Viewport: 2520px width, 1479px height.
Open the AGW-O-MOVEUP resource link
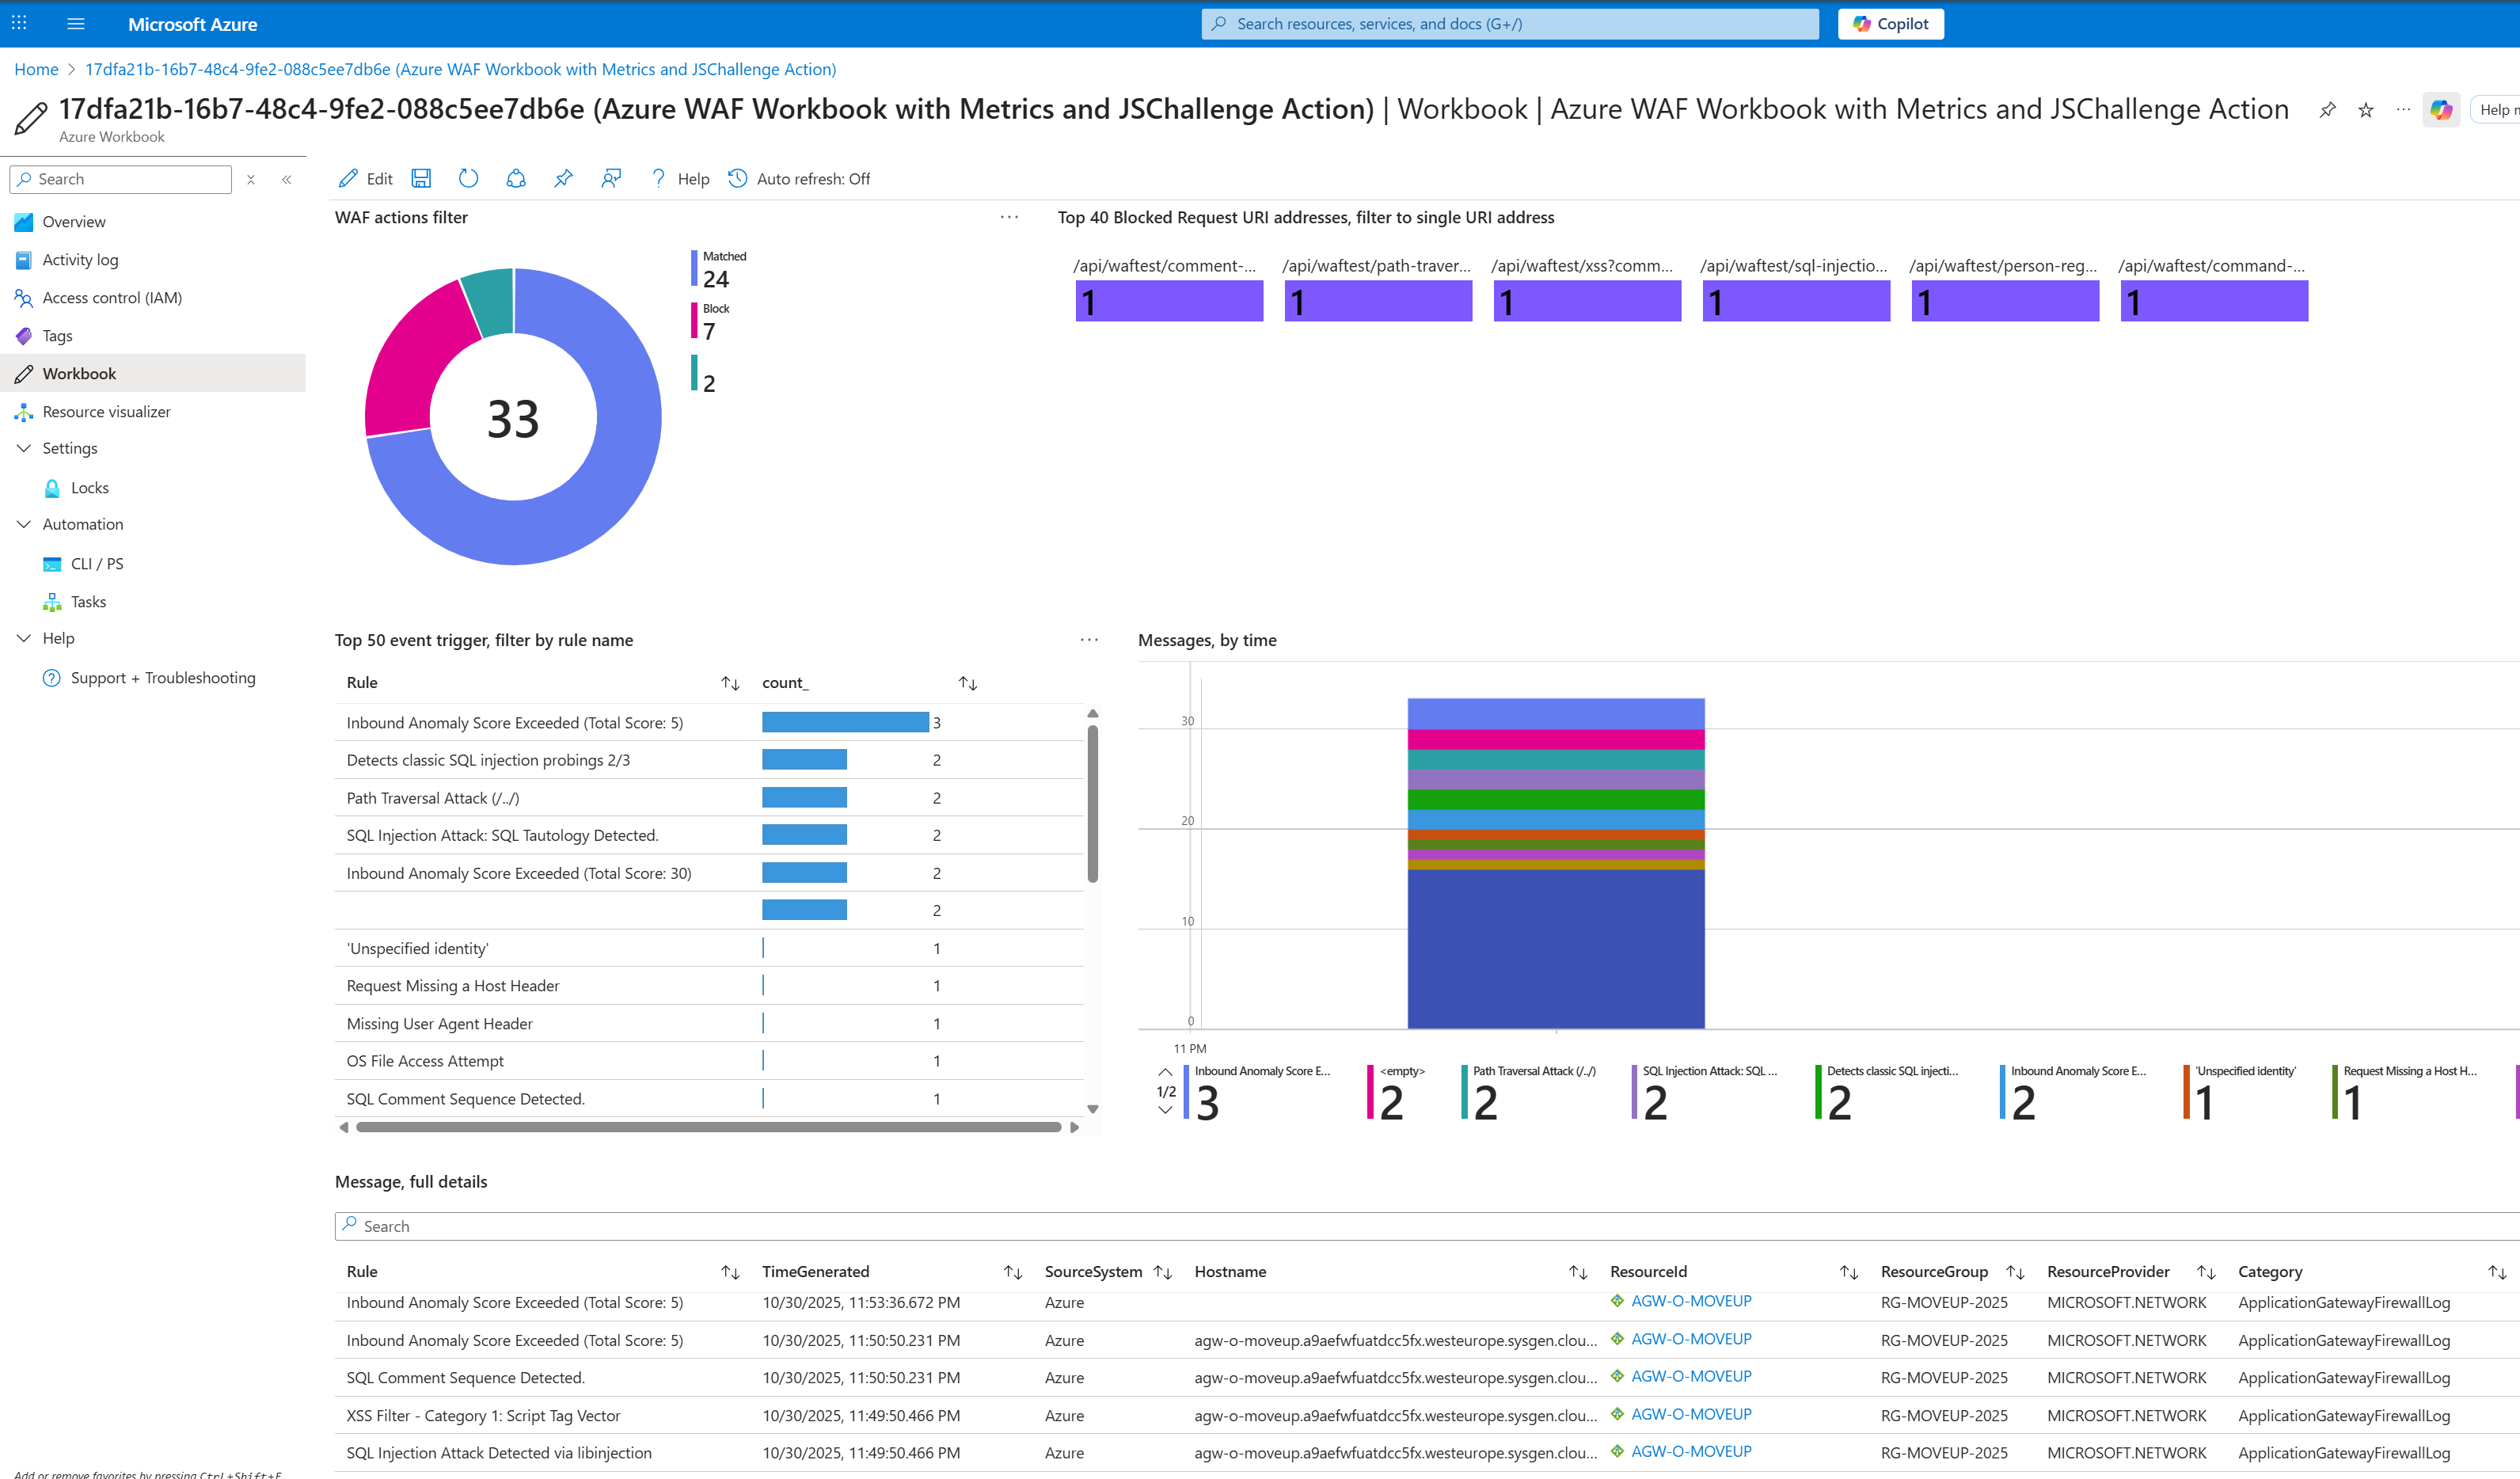[x=1690, y=1301]
